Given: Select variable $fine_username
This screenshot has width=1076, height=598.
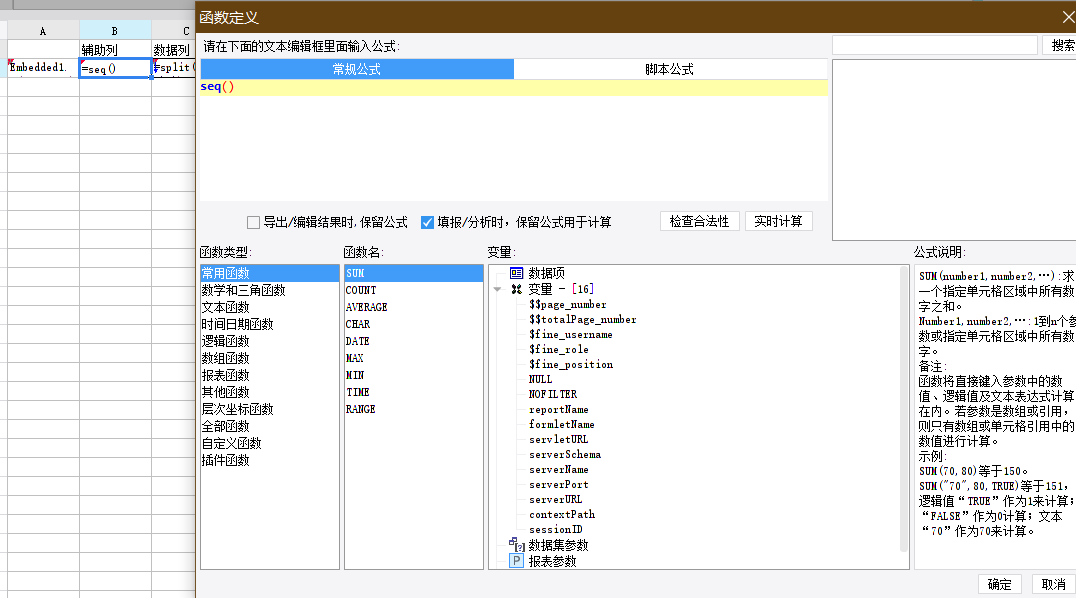Looking at the screenshot, I should [571, 334].
